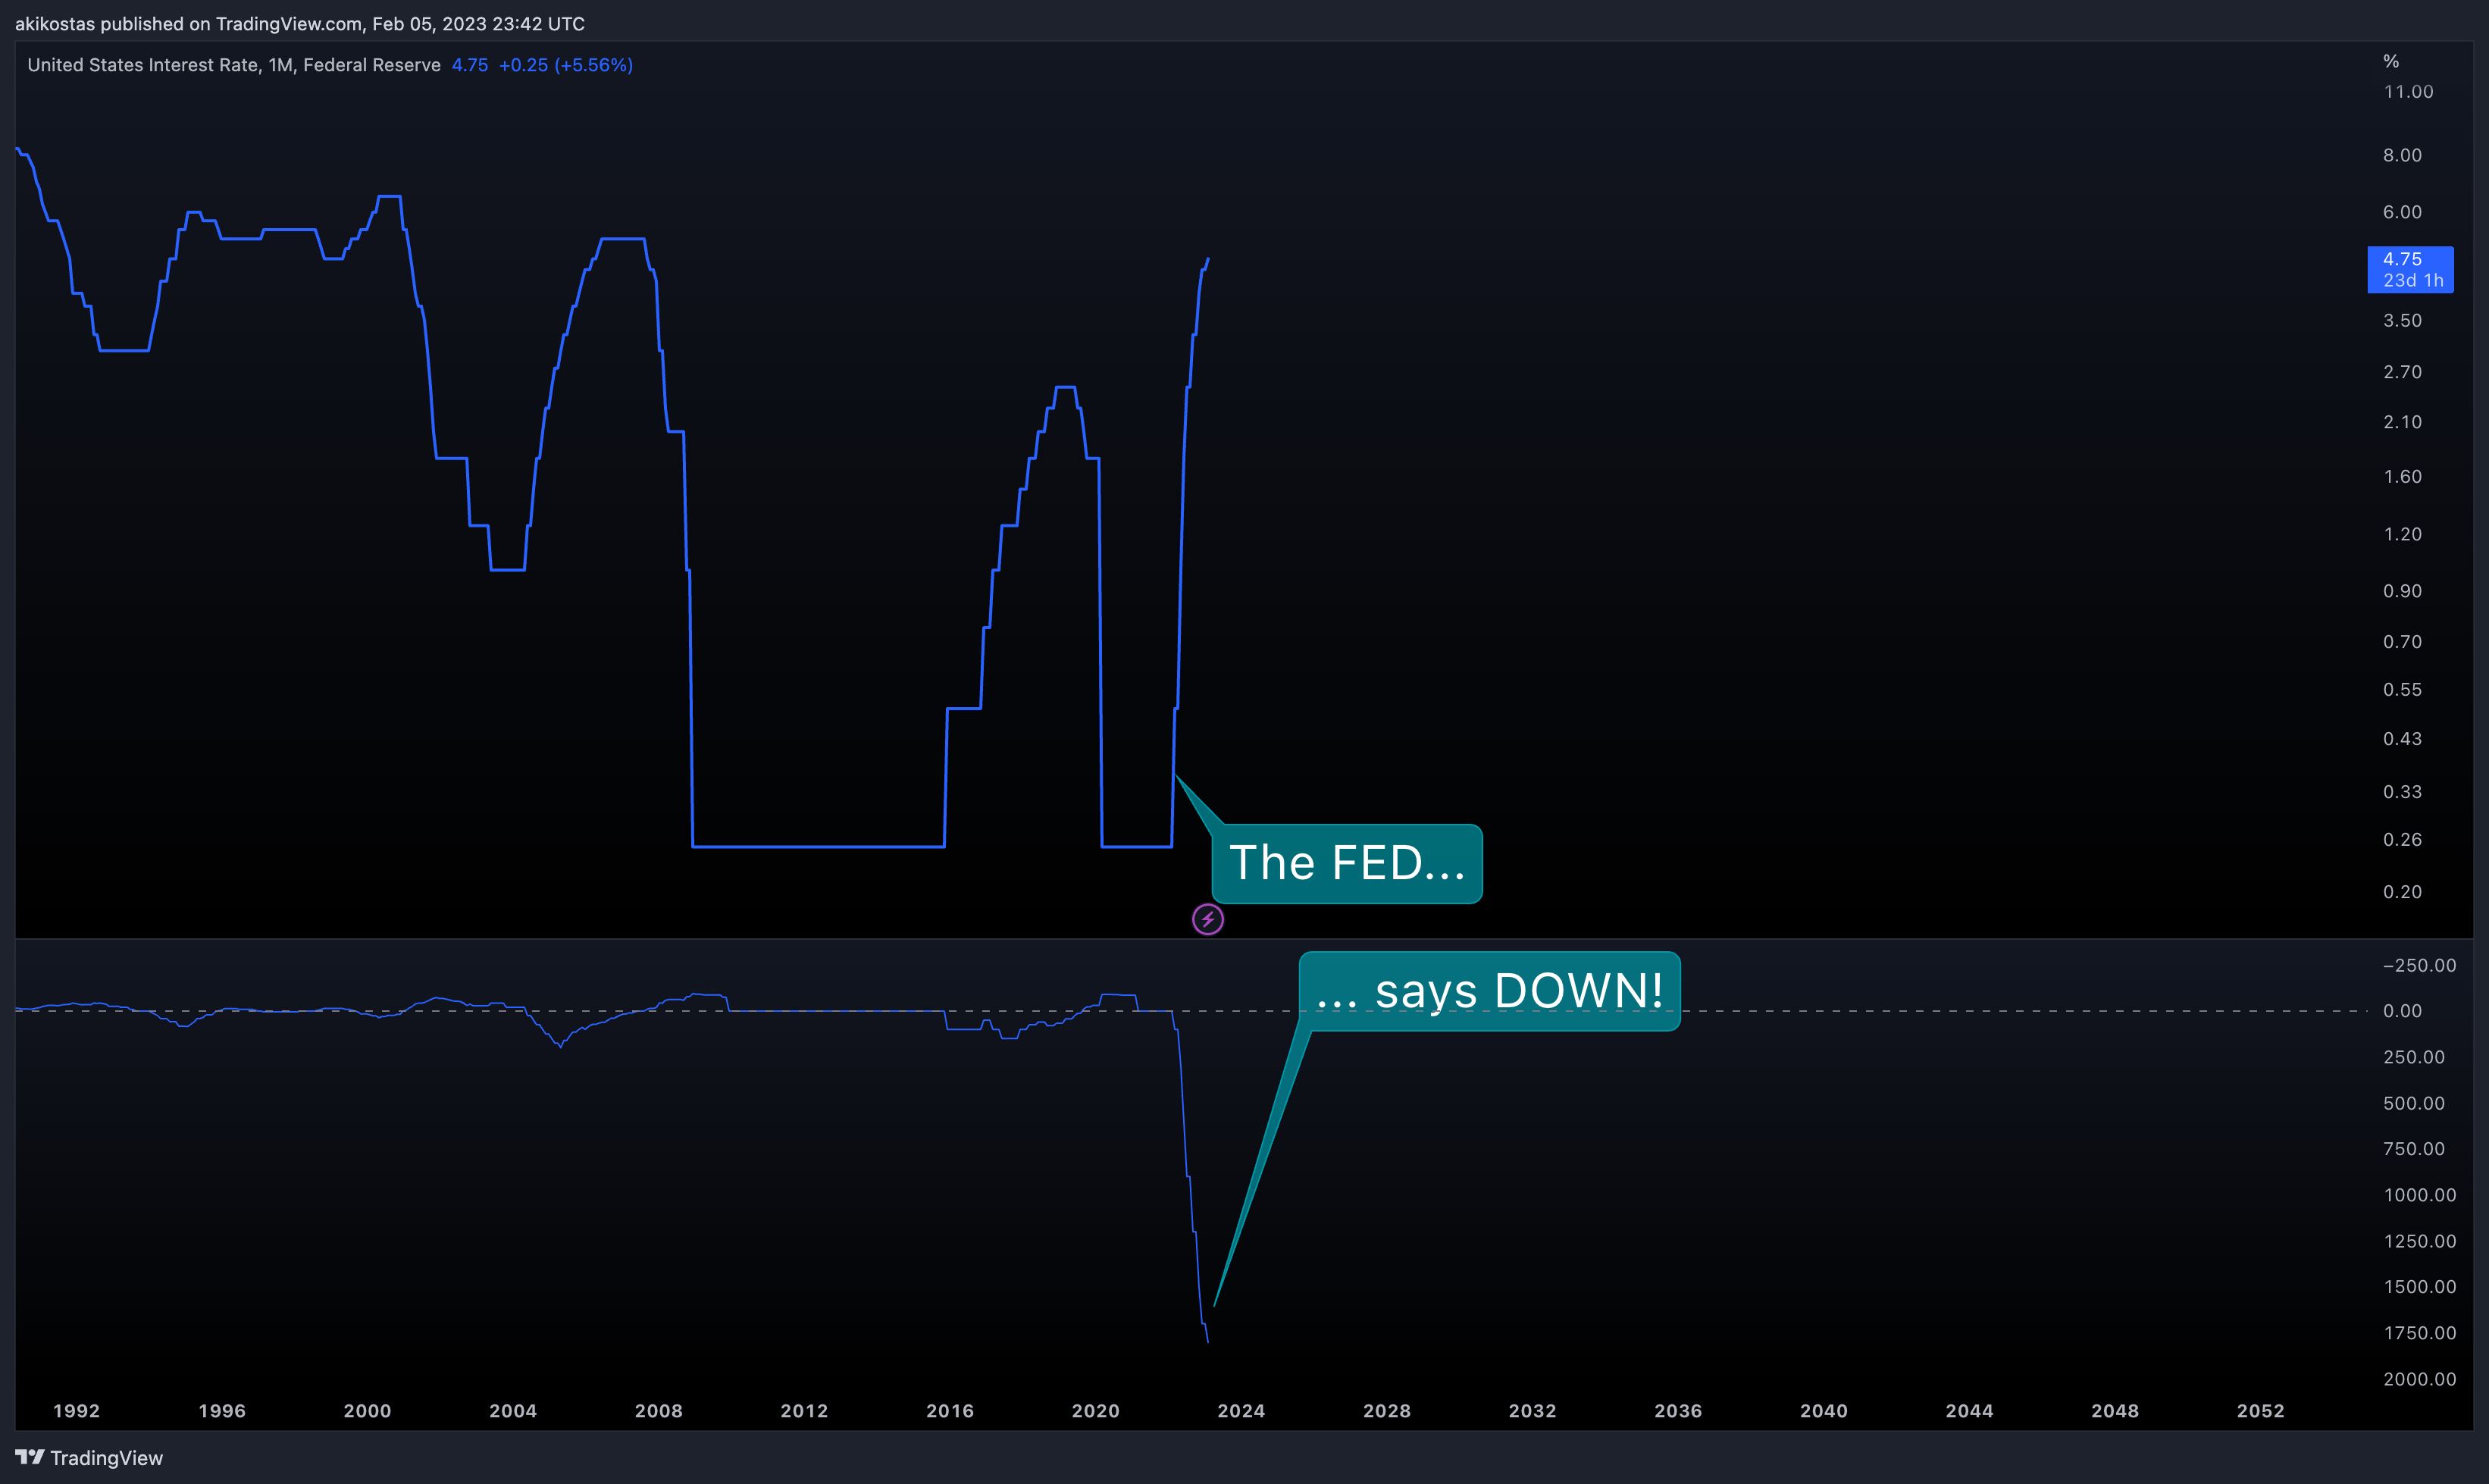Click the 1750.00 label on lower pane scale
Image resolution: width=2489 pixels, height=1484 pixels.
tap(2419, 1333)
